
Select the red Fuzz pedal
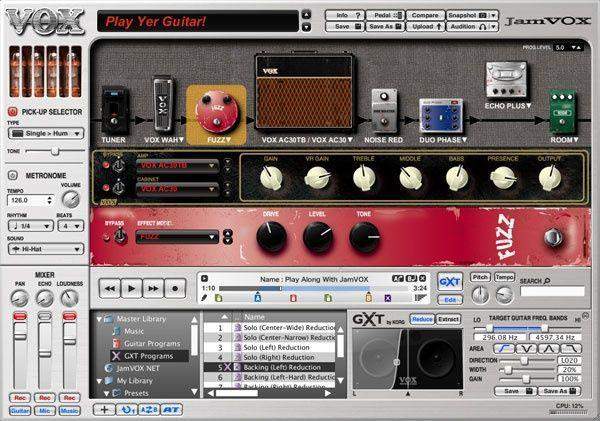[216, 112]
